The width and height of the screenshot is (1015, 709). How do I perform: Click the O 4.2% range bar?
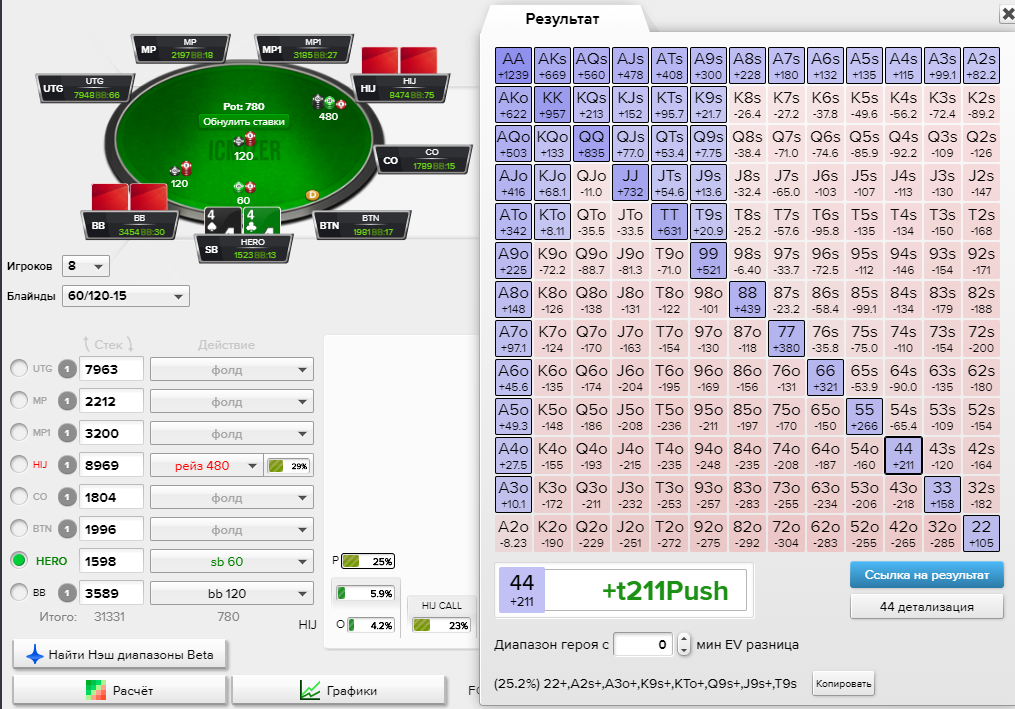point(370,625)
